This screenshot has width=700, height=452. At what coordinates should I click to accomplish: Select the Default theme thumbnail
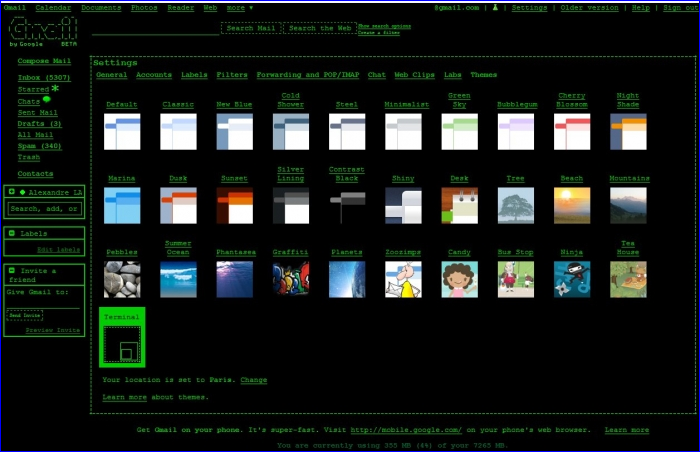click(x=122, y=132)
